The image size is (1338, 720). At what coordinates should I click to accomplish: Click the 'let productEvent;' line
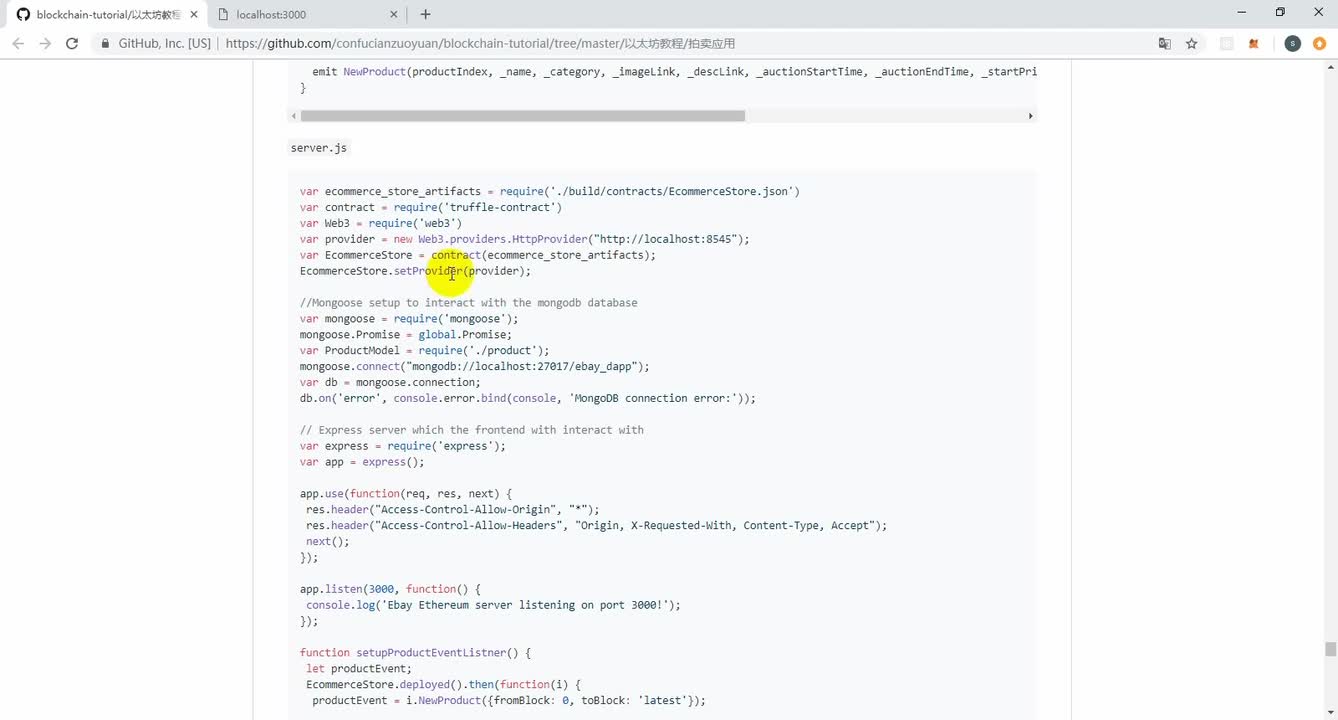point(359,669)
